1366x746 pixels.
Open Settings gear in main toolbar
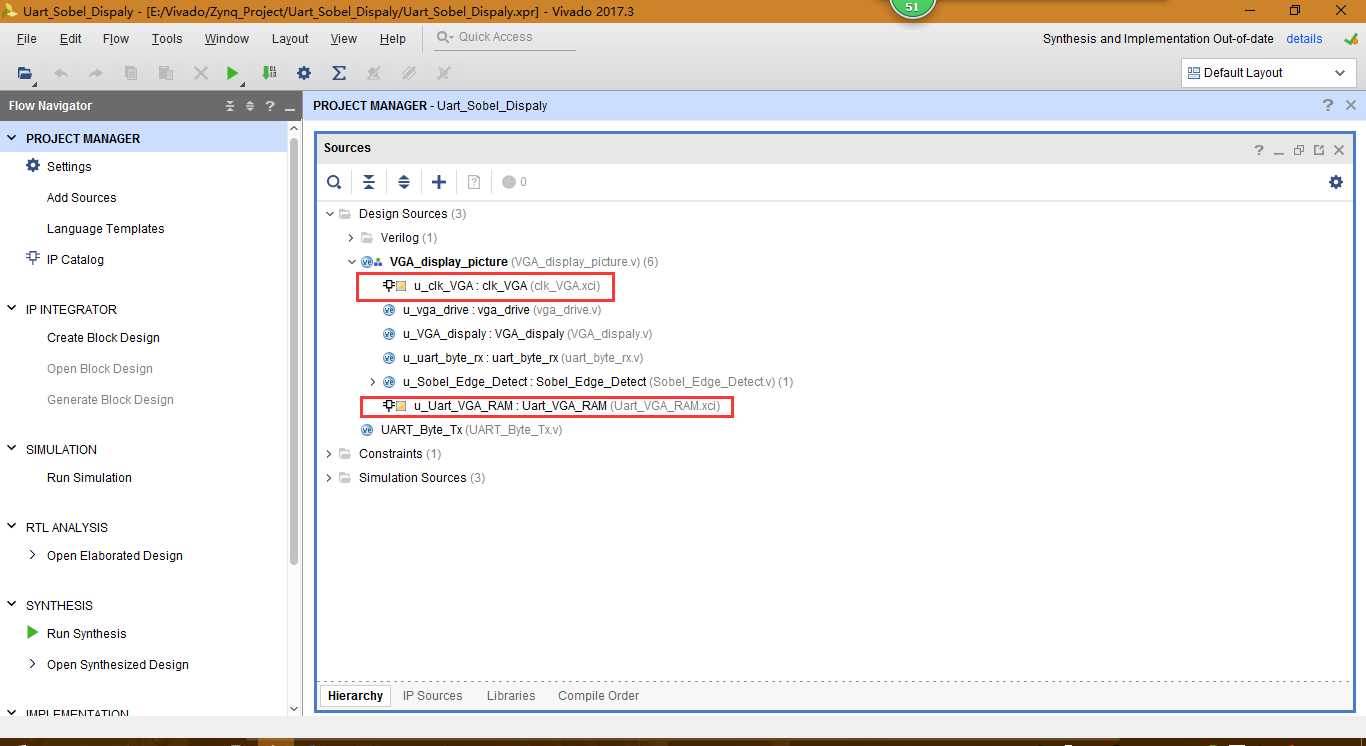[x=304, y=73]
